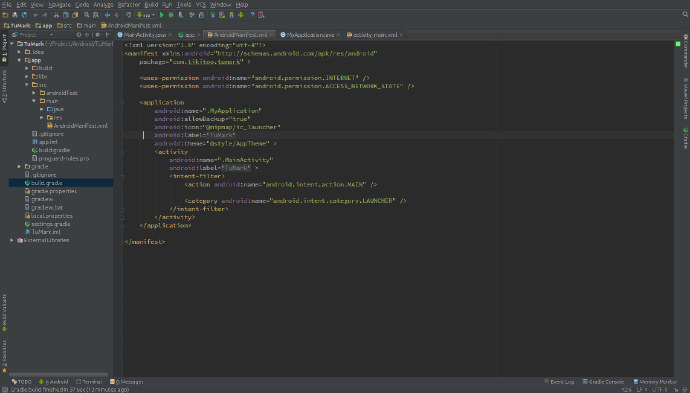Screen dimensions: 690x393
Task: Expand the build folder under app
Action: point(27,68)
